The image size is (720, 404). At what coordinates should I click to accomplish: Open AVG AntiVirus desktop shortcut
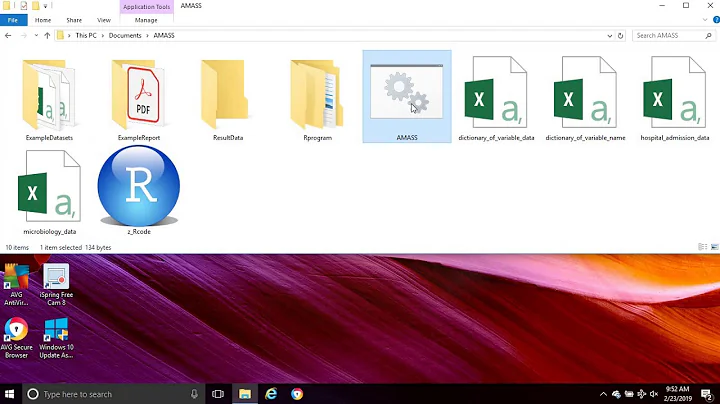(x=16, y=285)
